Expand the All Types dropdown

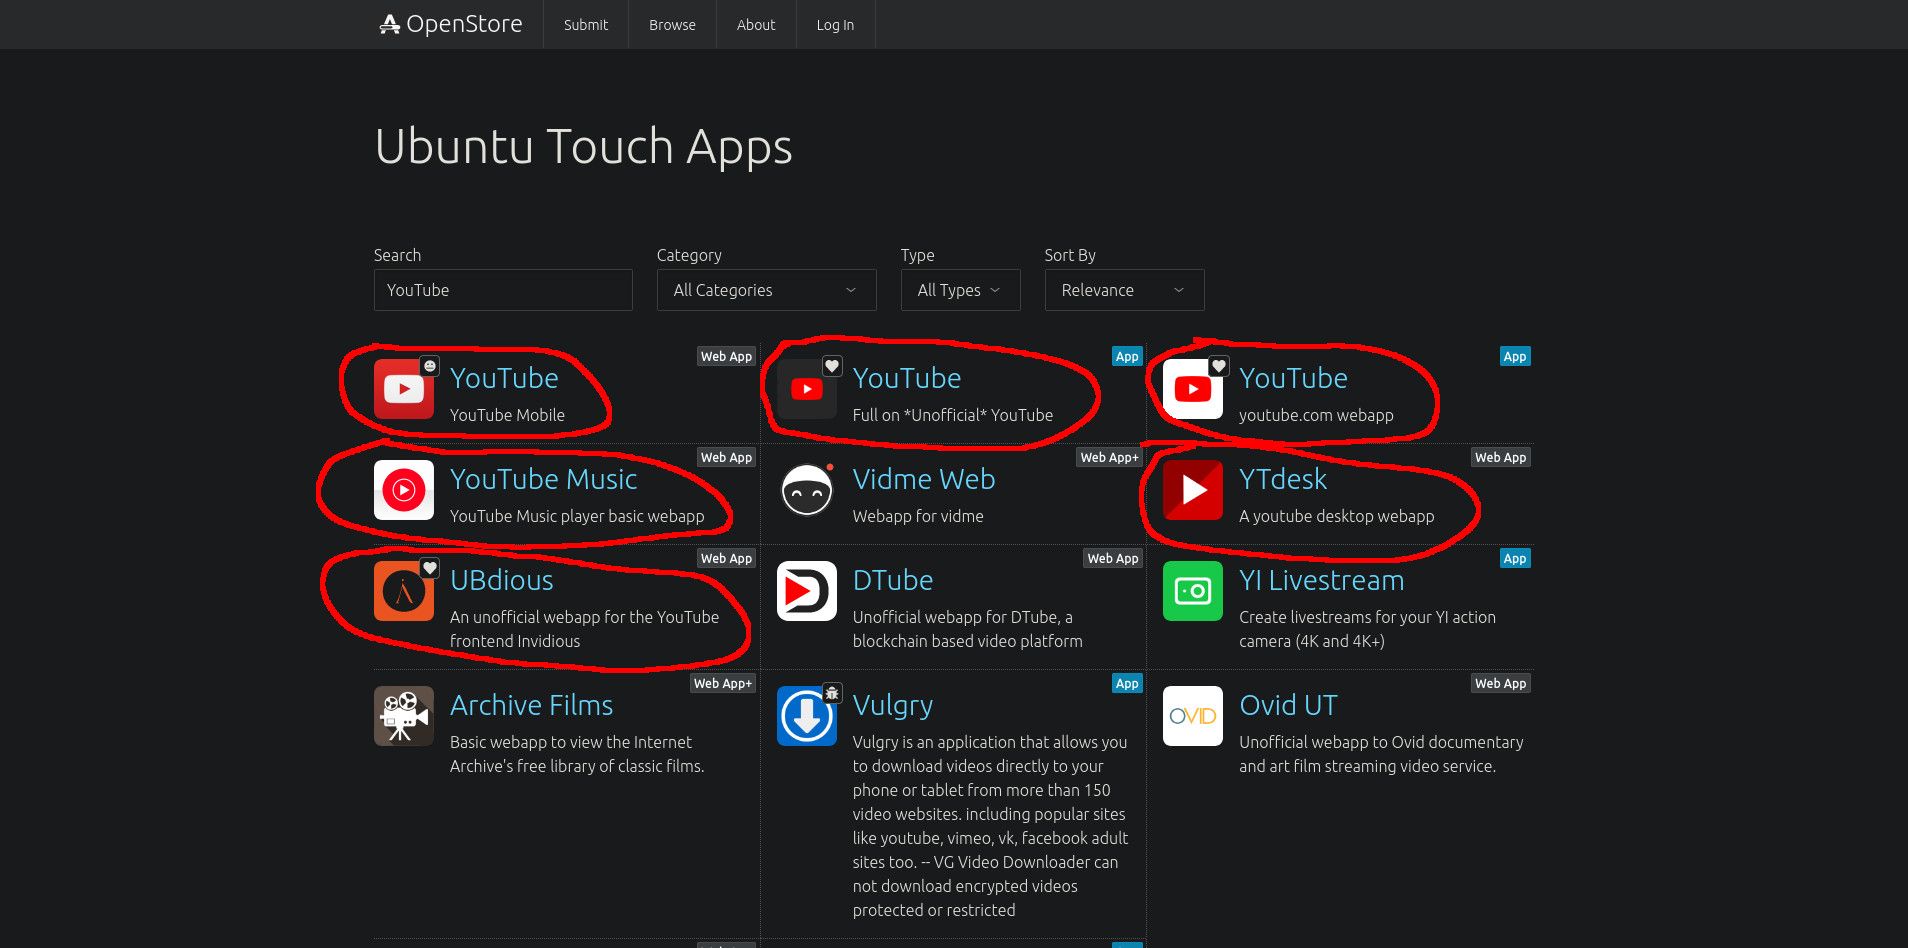(x=960, y=290)
